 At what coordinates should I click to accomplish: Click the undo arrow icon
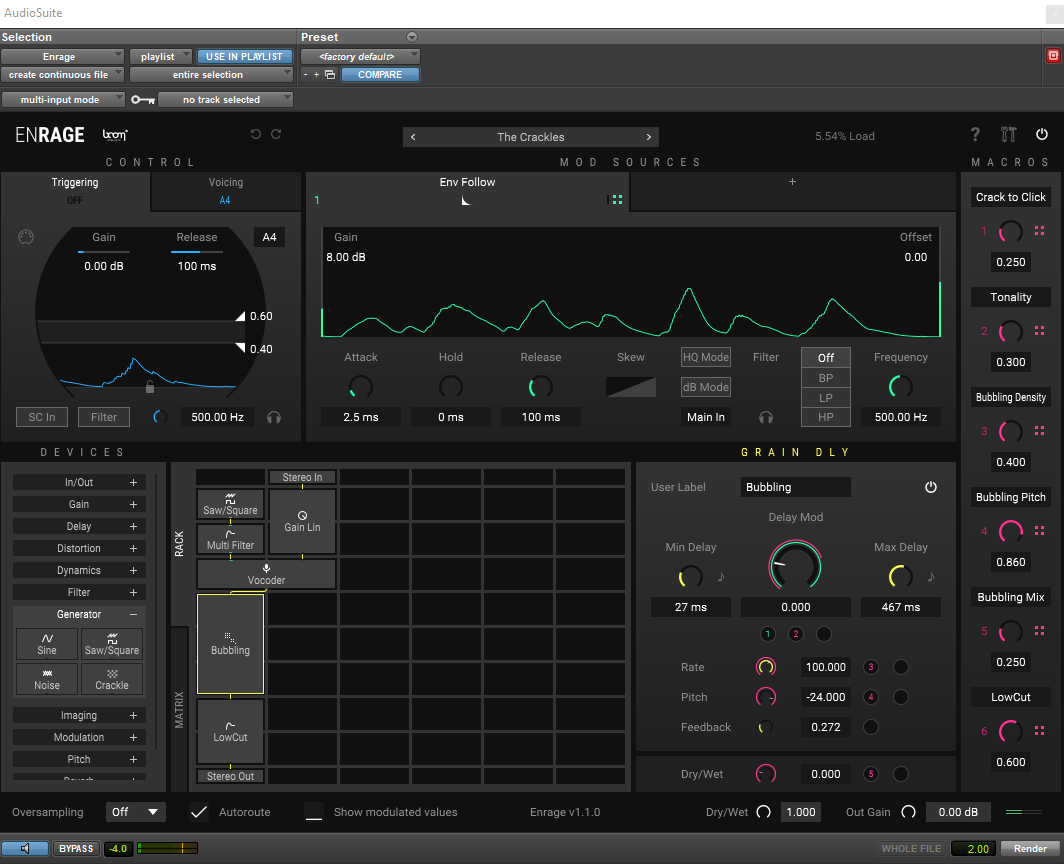tap(255, 135)
